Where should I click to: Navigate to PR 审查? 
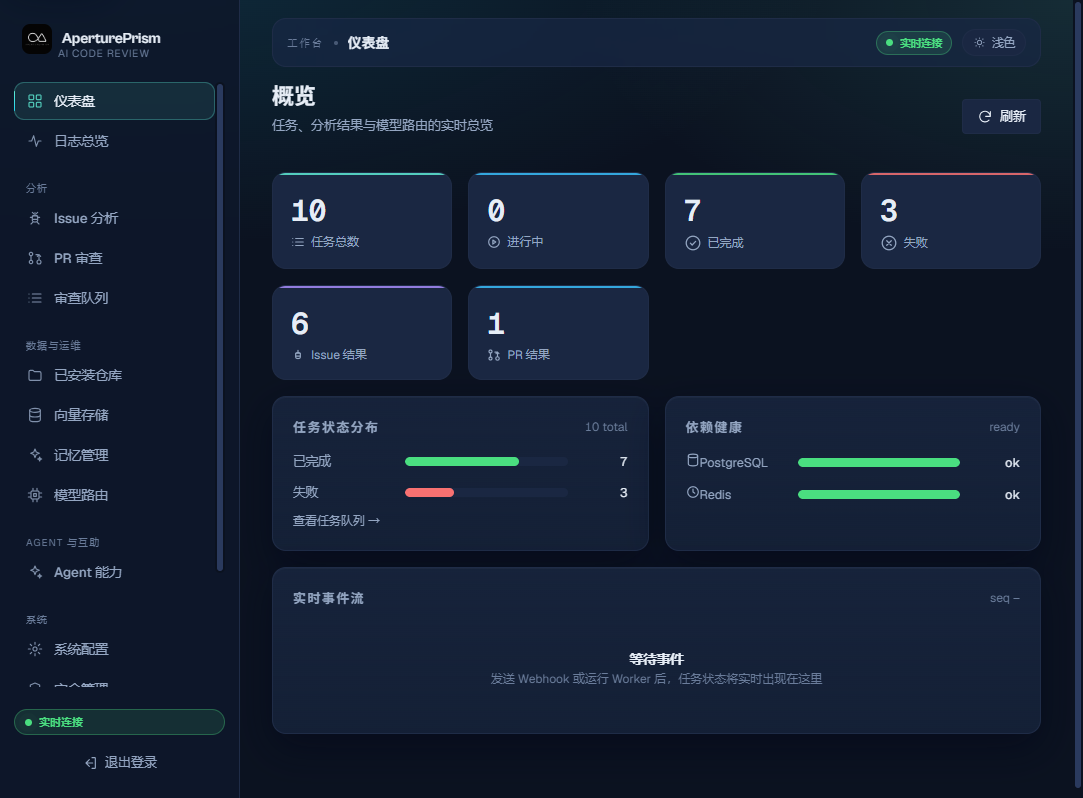[x=114, y=258]
